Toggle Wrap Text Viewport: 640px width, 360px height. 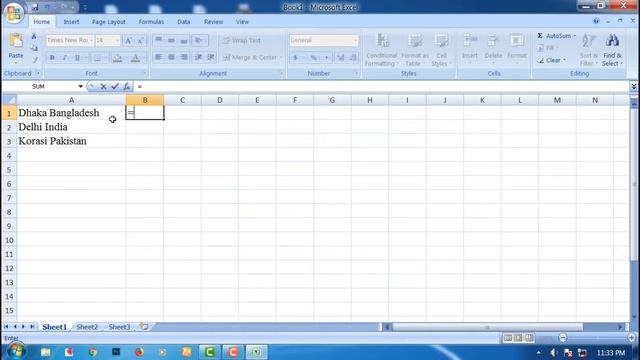(x=242, y=40)
